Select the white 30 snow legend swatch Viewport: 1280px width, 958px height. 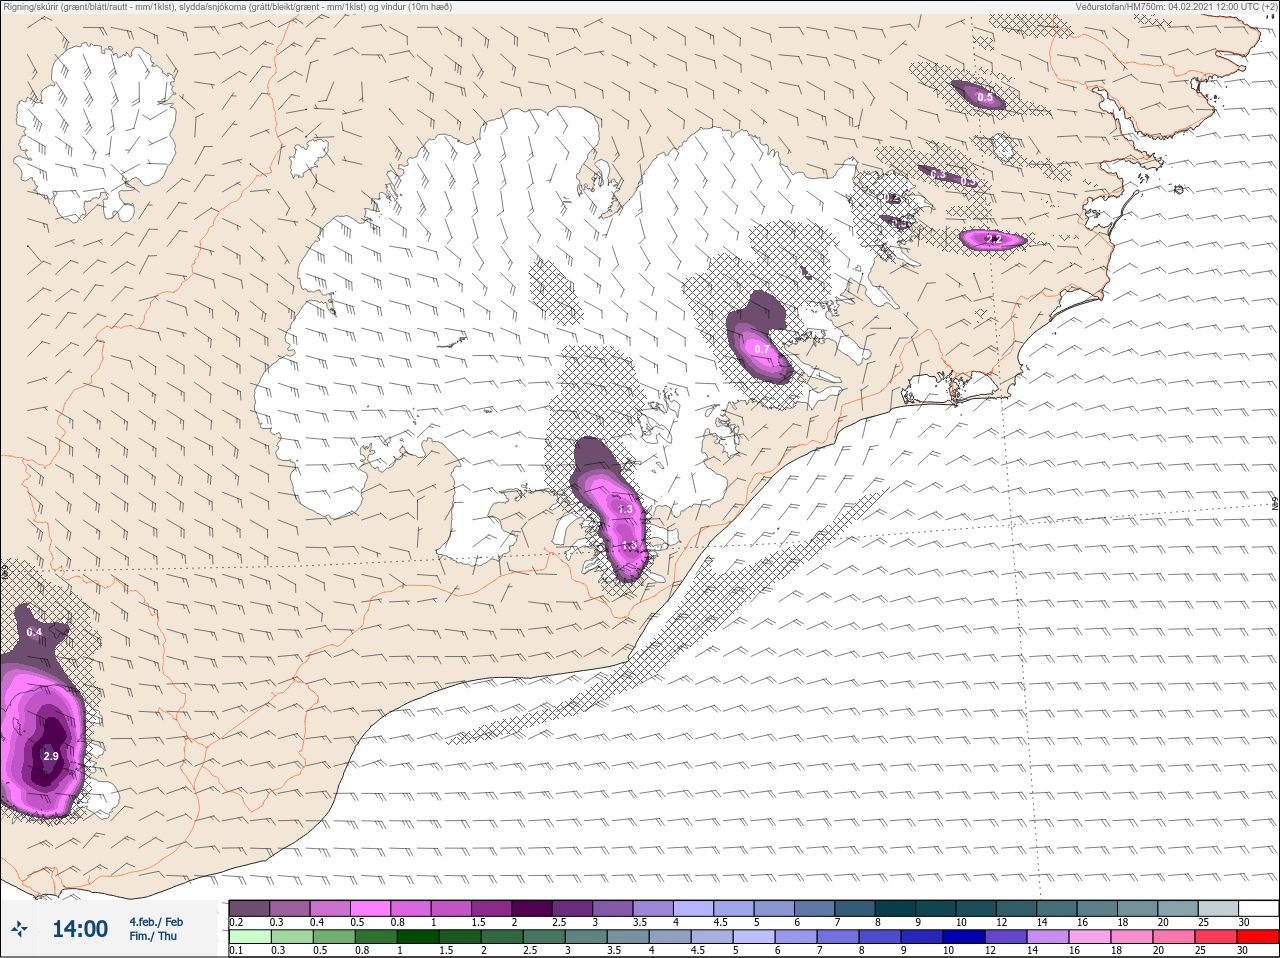click(x=1258, y=908)
